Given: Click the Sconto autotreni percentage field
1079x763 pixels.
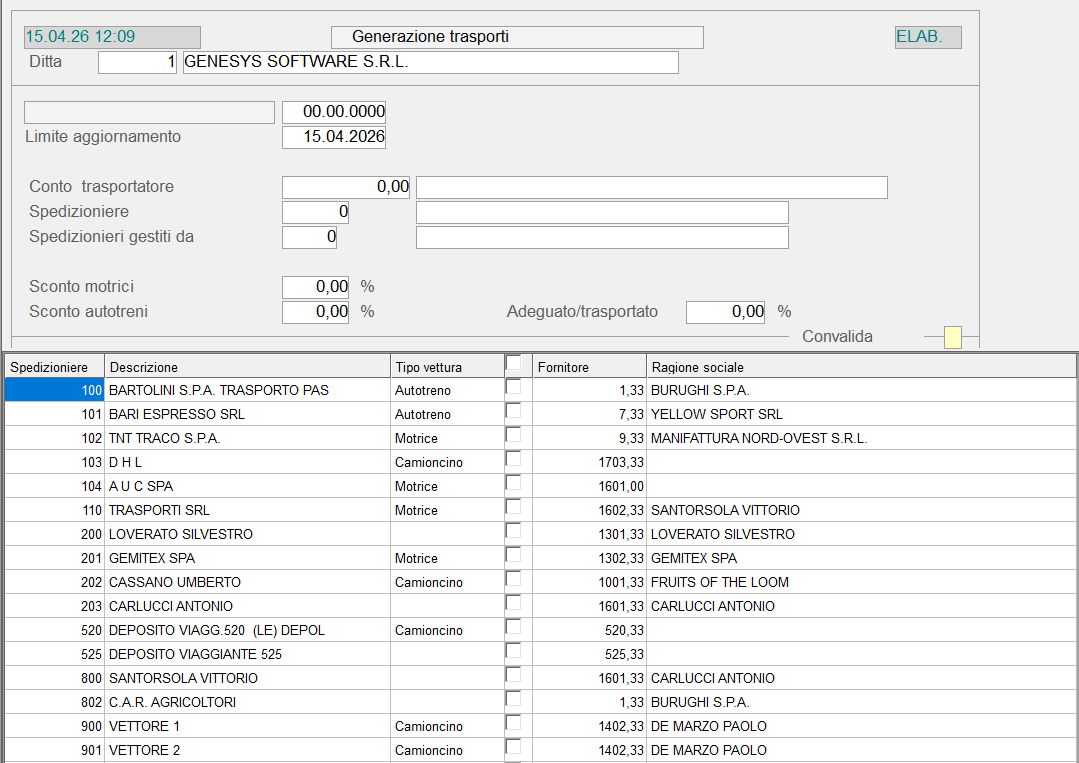Looking at the screenshot, I should pos(316,312).
